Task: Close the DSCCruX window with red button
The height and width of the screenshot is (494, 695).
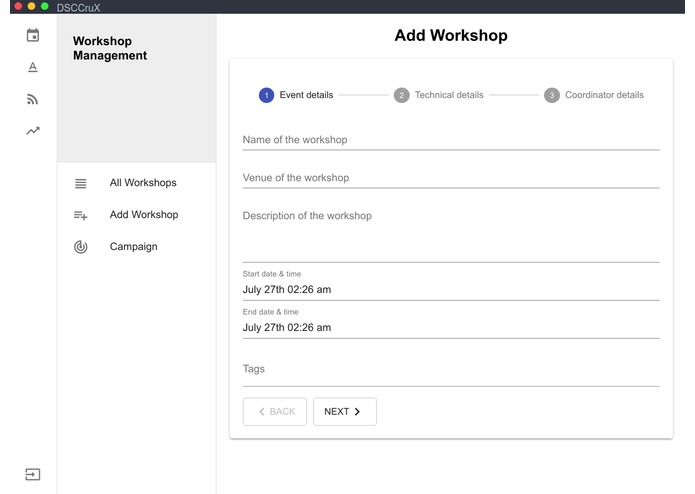Action: click(19, 6)
